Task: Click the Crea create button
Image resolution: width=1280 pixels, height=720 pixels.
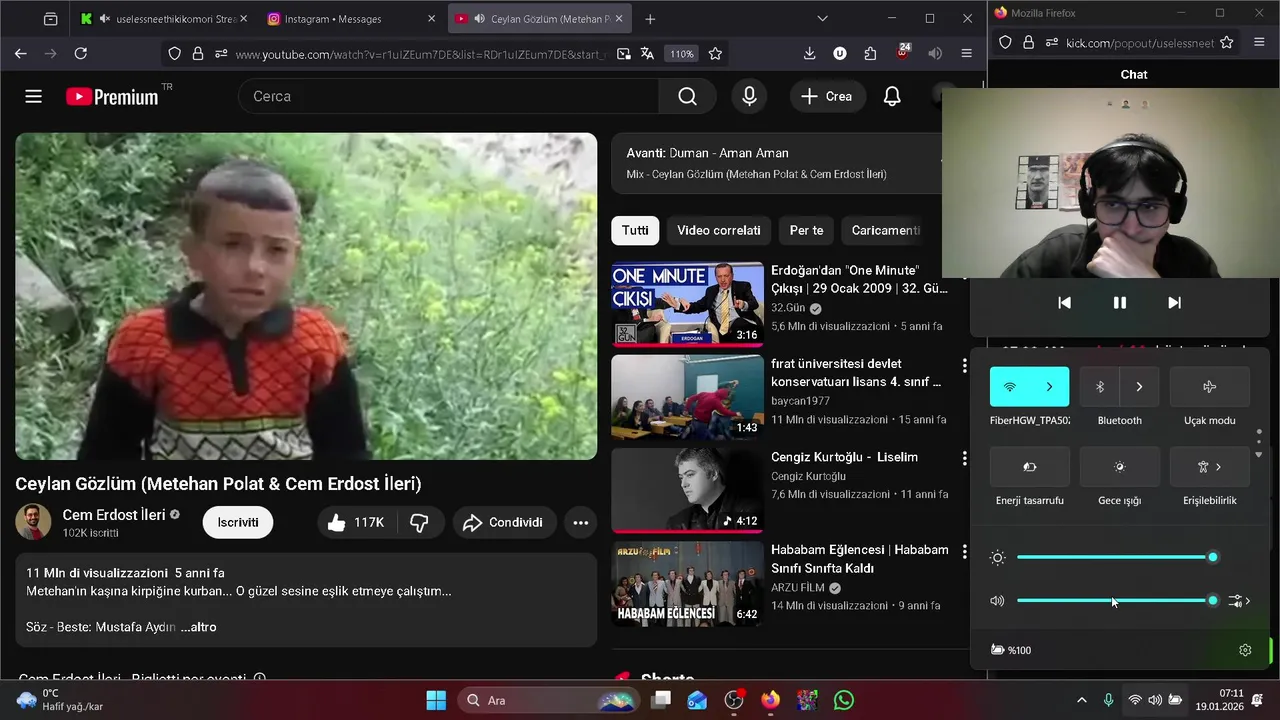Action: [x=826, y=96]
